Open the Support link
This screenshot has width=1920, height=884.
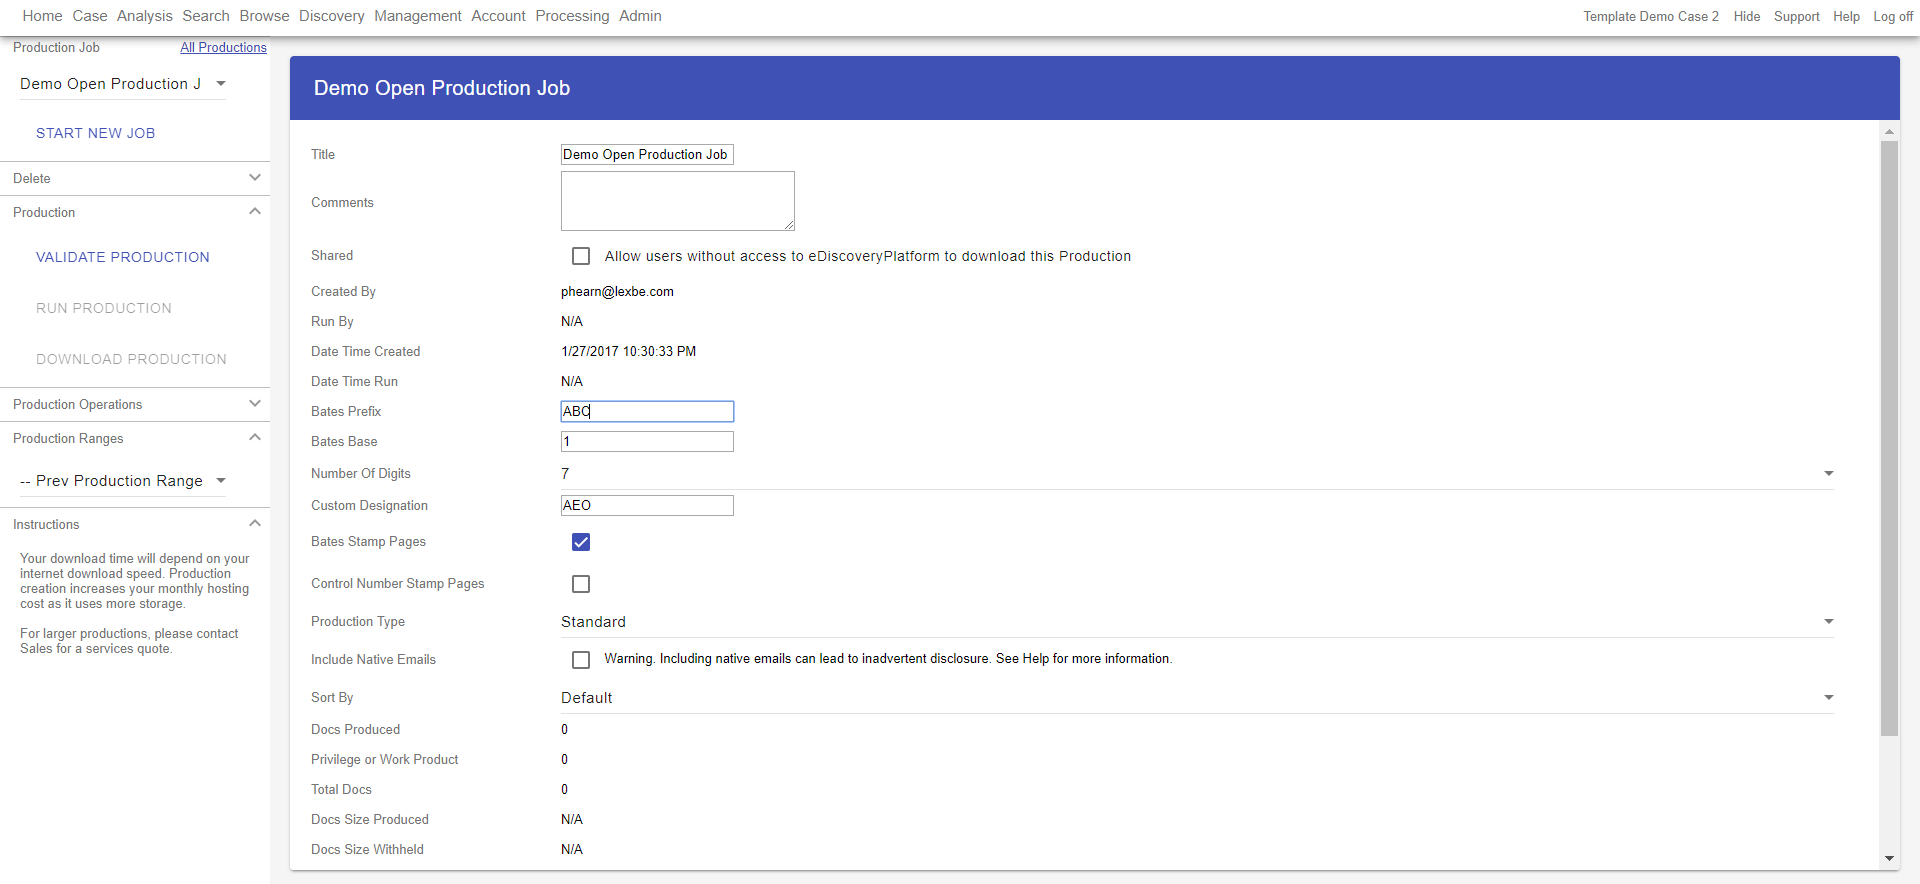pos(1797,17)
